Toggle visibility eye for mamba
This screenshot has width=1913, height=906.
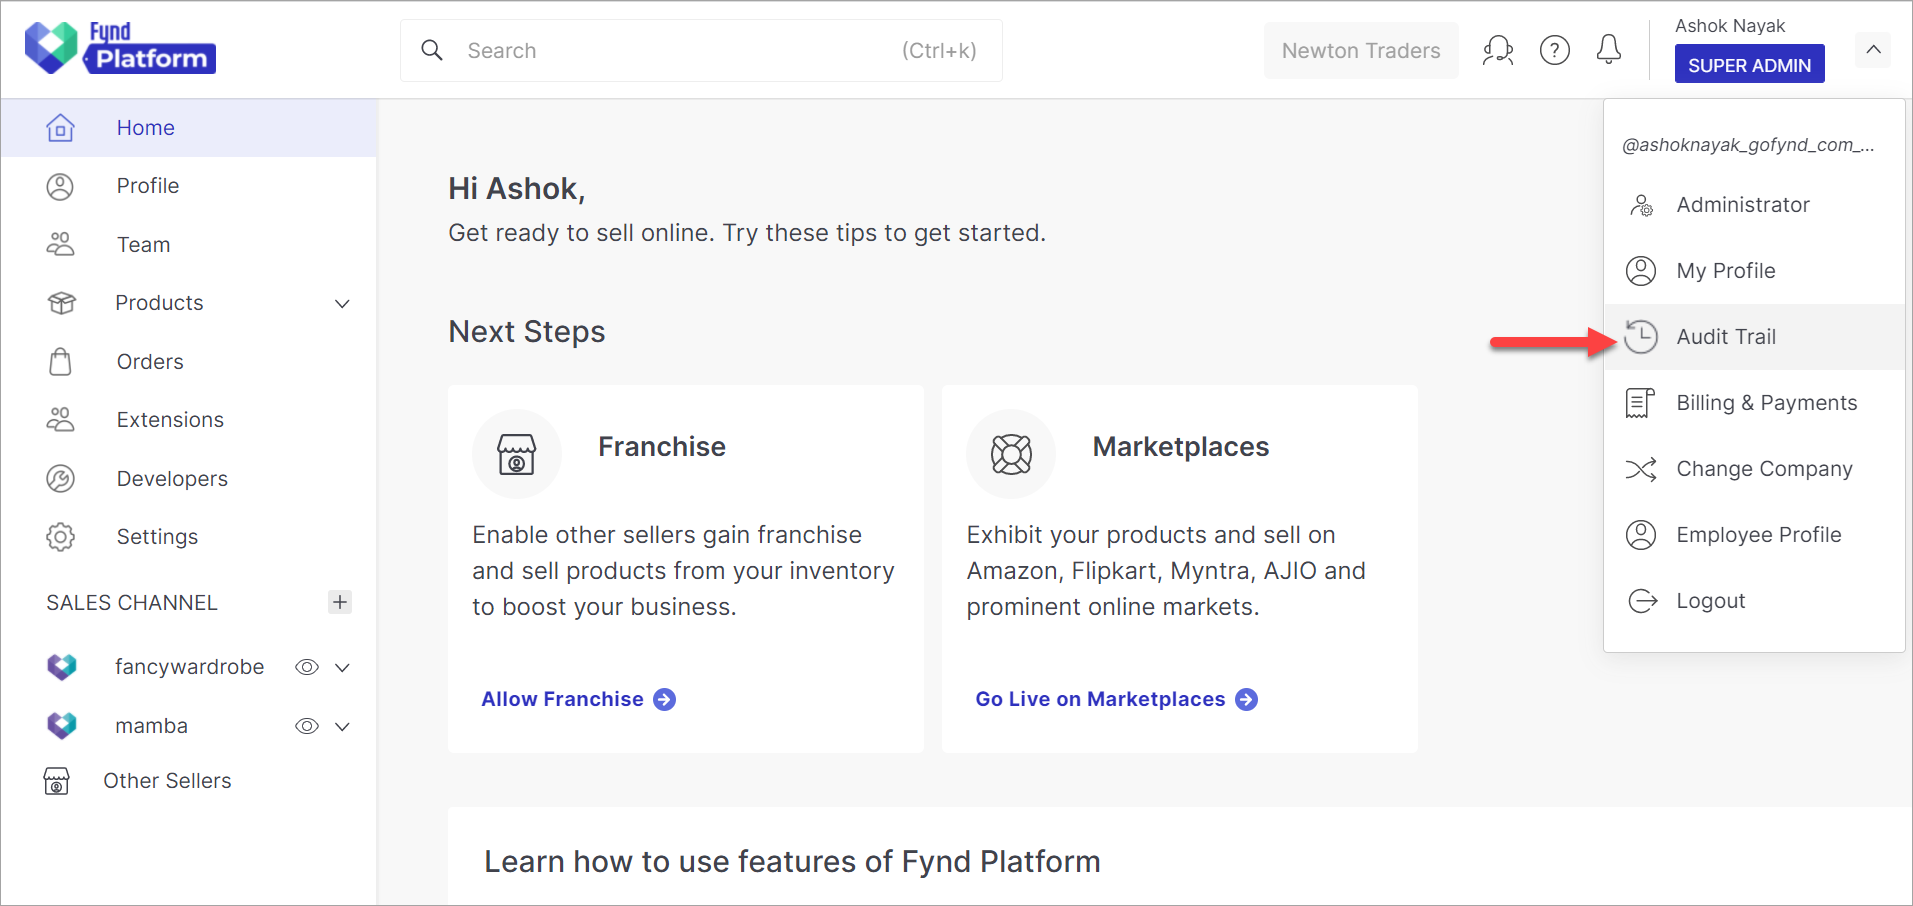click(307, 726)
